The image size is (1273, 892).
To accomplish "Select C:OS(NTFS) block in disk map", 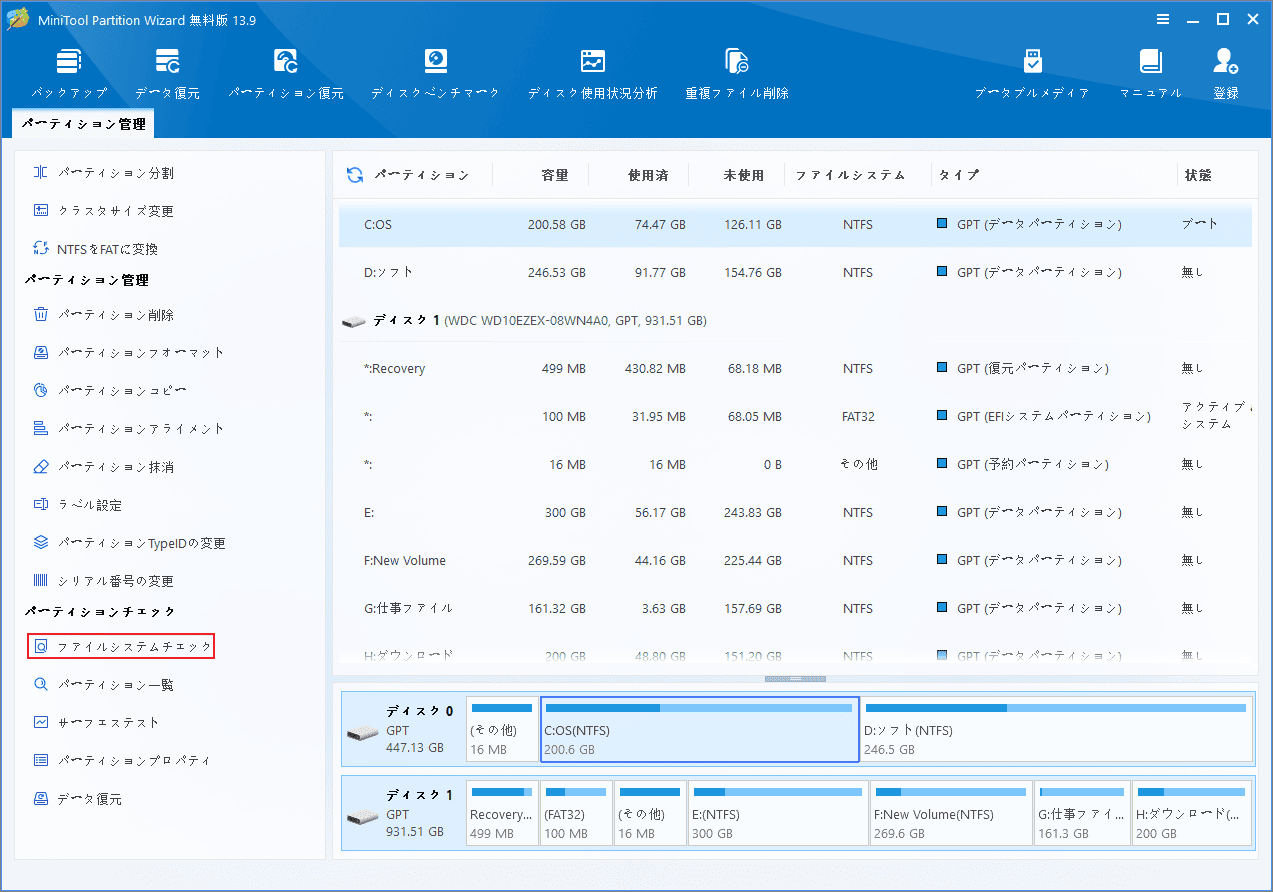I will tap(699, 730).
